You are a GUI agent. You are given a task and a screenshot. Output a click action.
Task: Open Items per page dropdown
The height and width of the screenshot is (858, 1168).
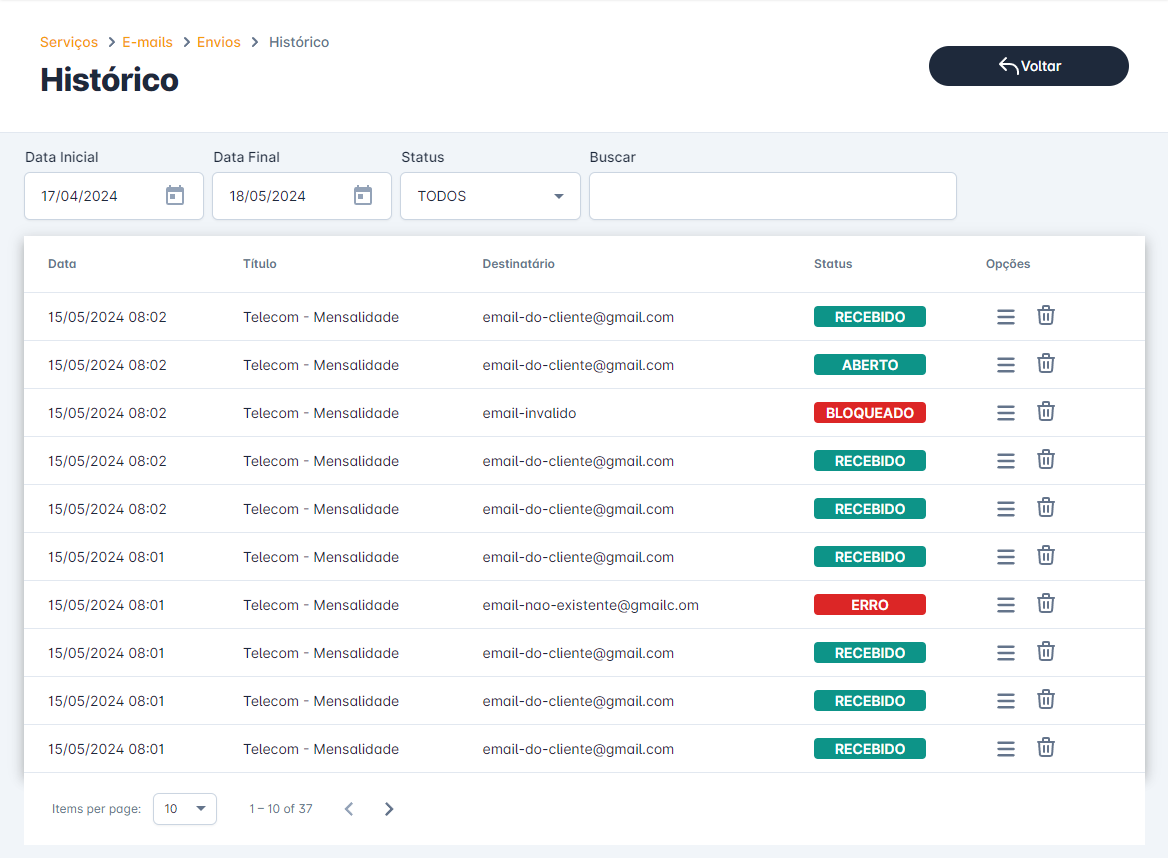click(185, 809)
